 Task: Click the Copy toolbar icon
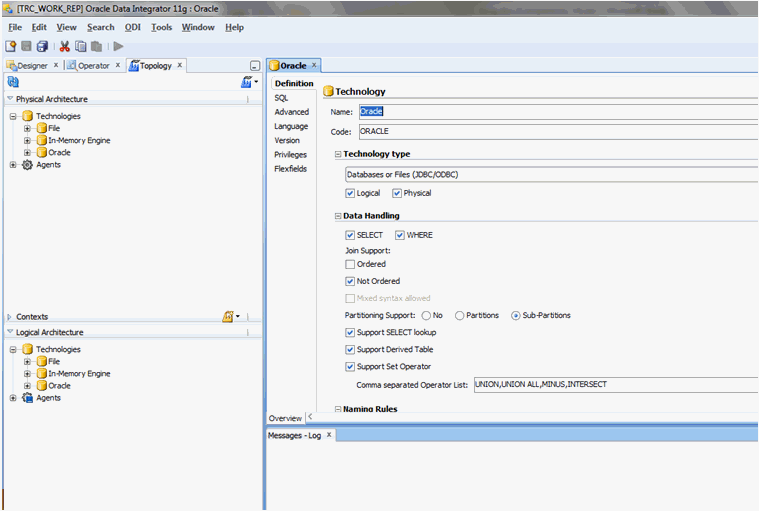80,46
